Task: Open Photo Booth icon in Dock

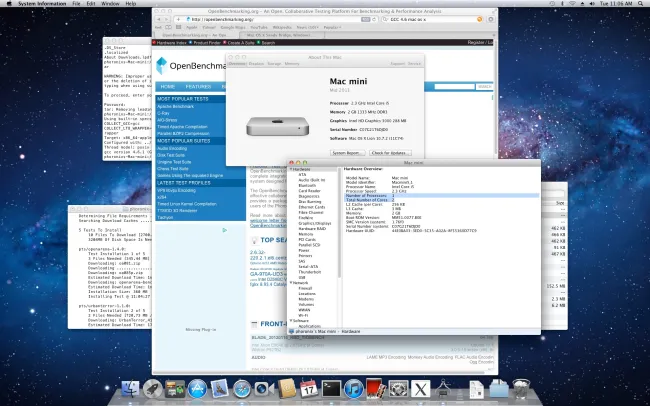Action: click(376, 389)
